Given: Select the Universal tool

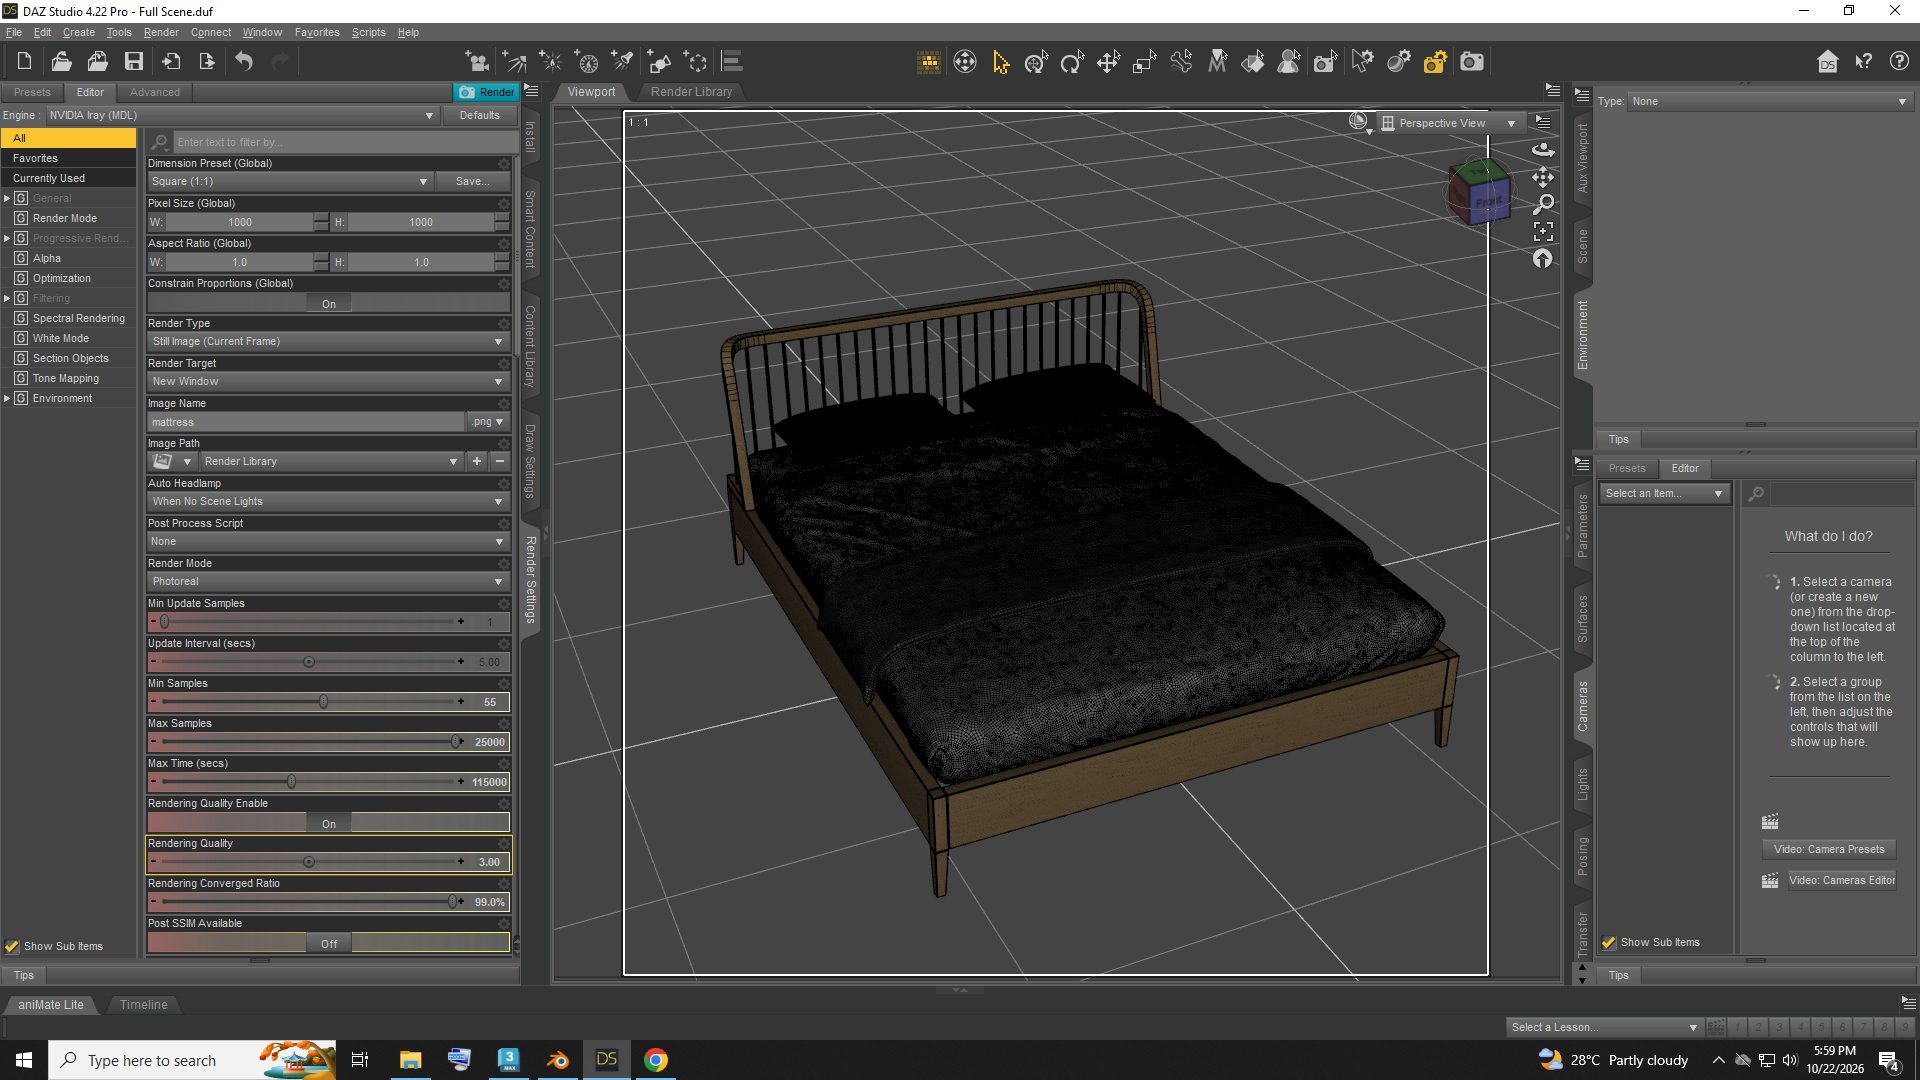Looking at the screenshot, I should (x=1036, y=62).
